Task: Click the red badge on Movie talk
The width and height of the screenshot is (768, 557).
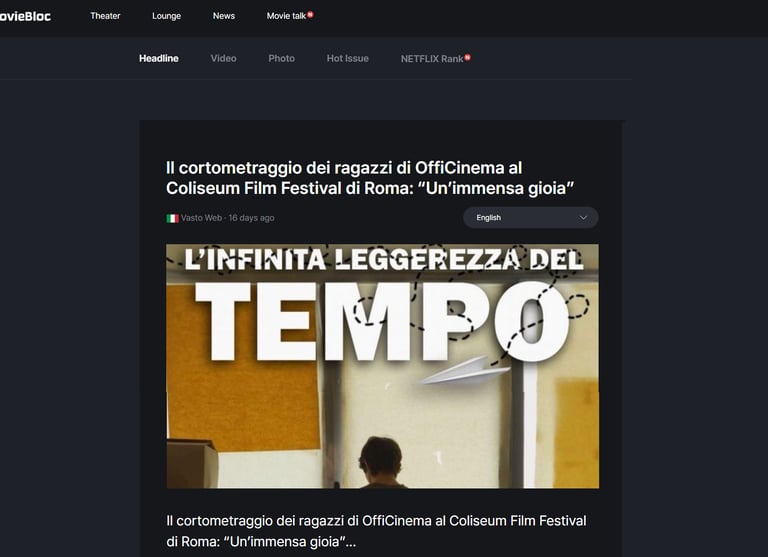Action: [310, 14]
